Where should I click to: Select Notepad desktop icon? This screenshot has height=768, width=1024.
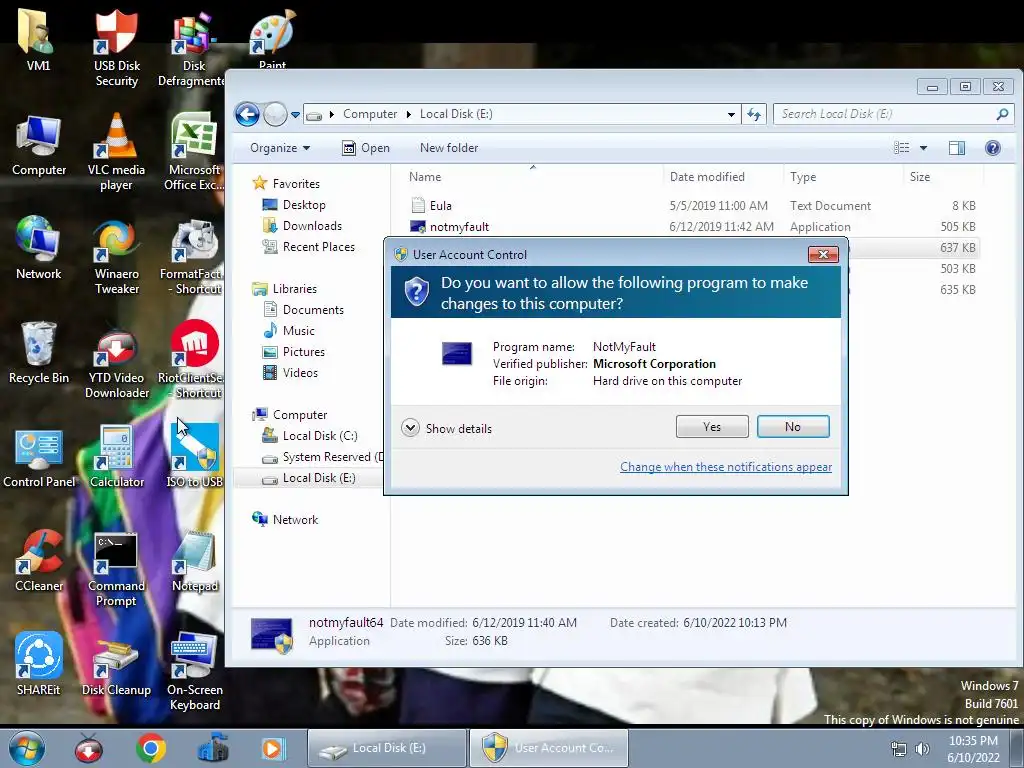[x=194, y=562]
